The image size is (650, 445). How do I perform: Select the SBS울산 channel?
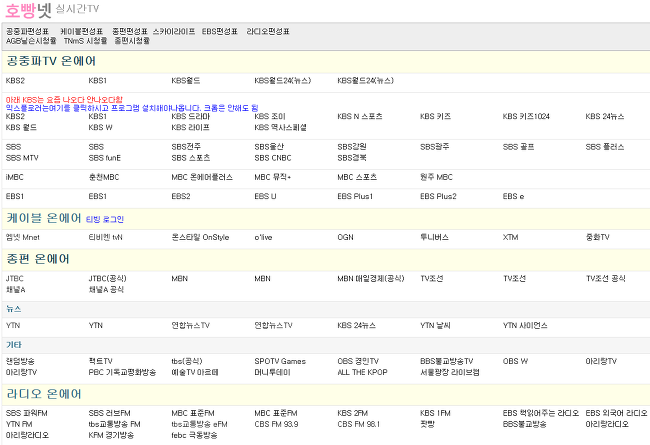tap(269, 147)
